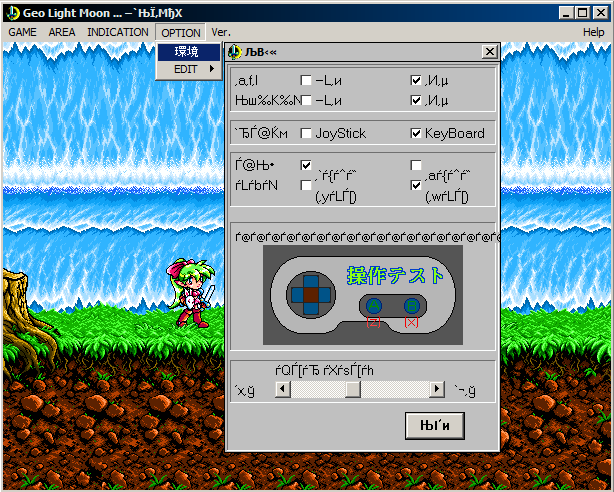Click the red [X] key label
The image size is (614, 492).
(x=411, y=322)
